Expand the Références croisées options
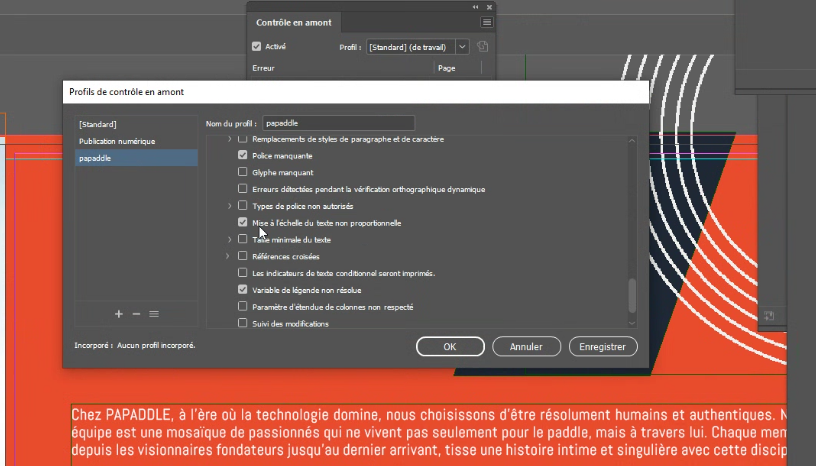 pyautogui.click(x=229, y=257)
